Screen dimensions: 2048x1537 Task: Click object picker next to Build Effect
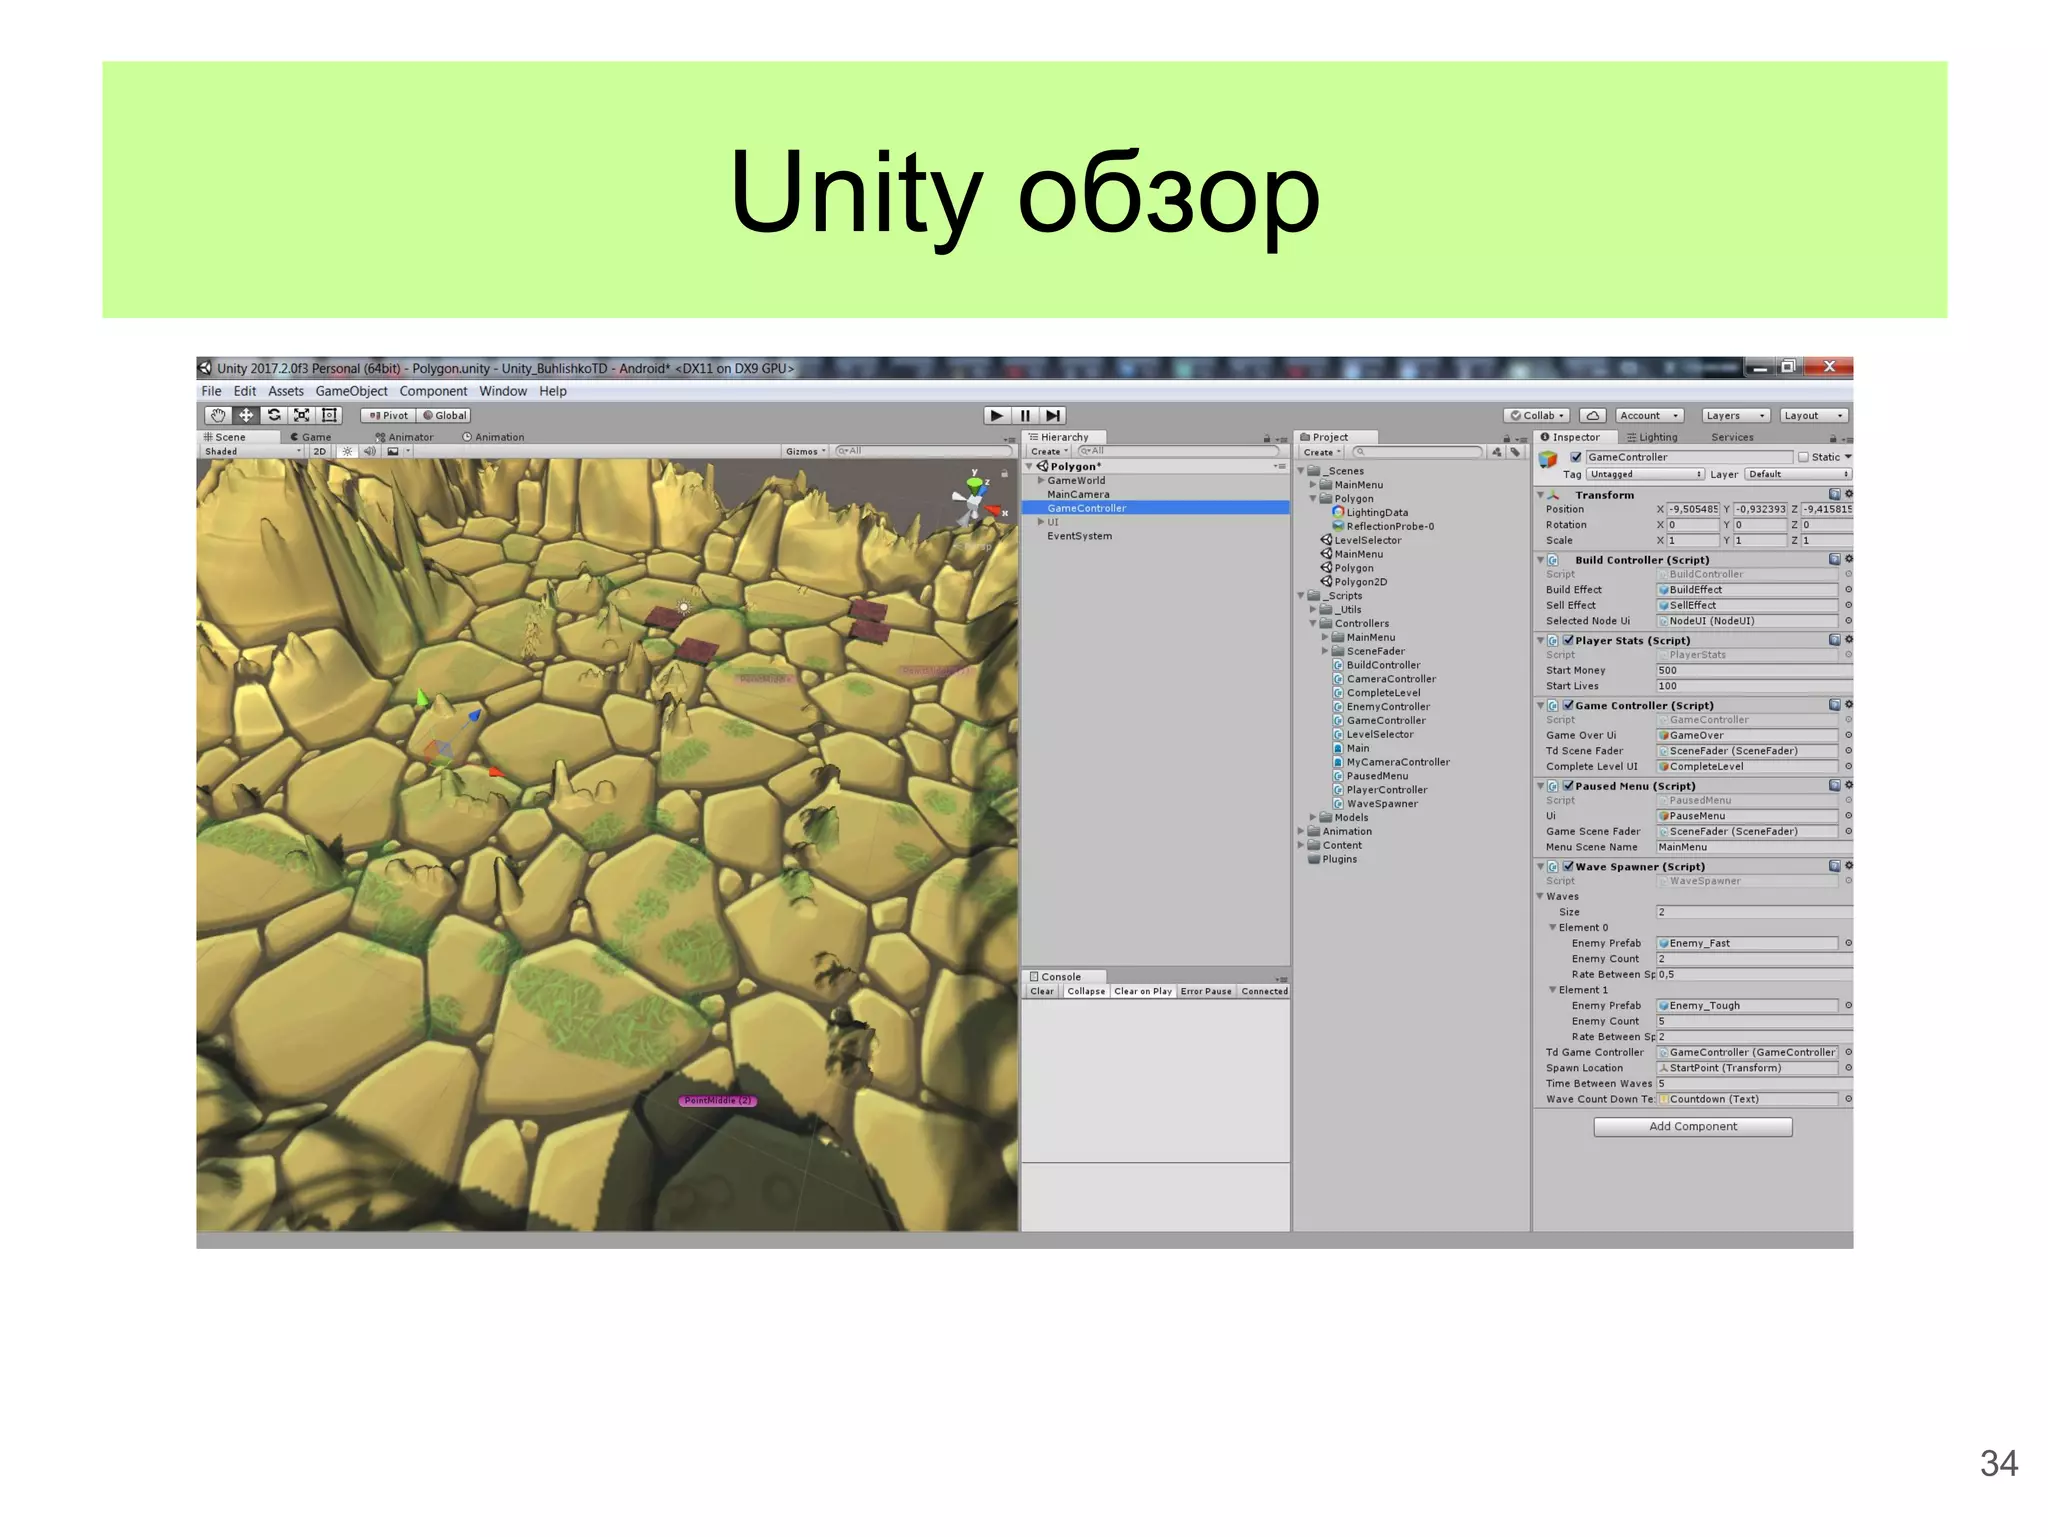point(1848,590)
